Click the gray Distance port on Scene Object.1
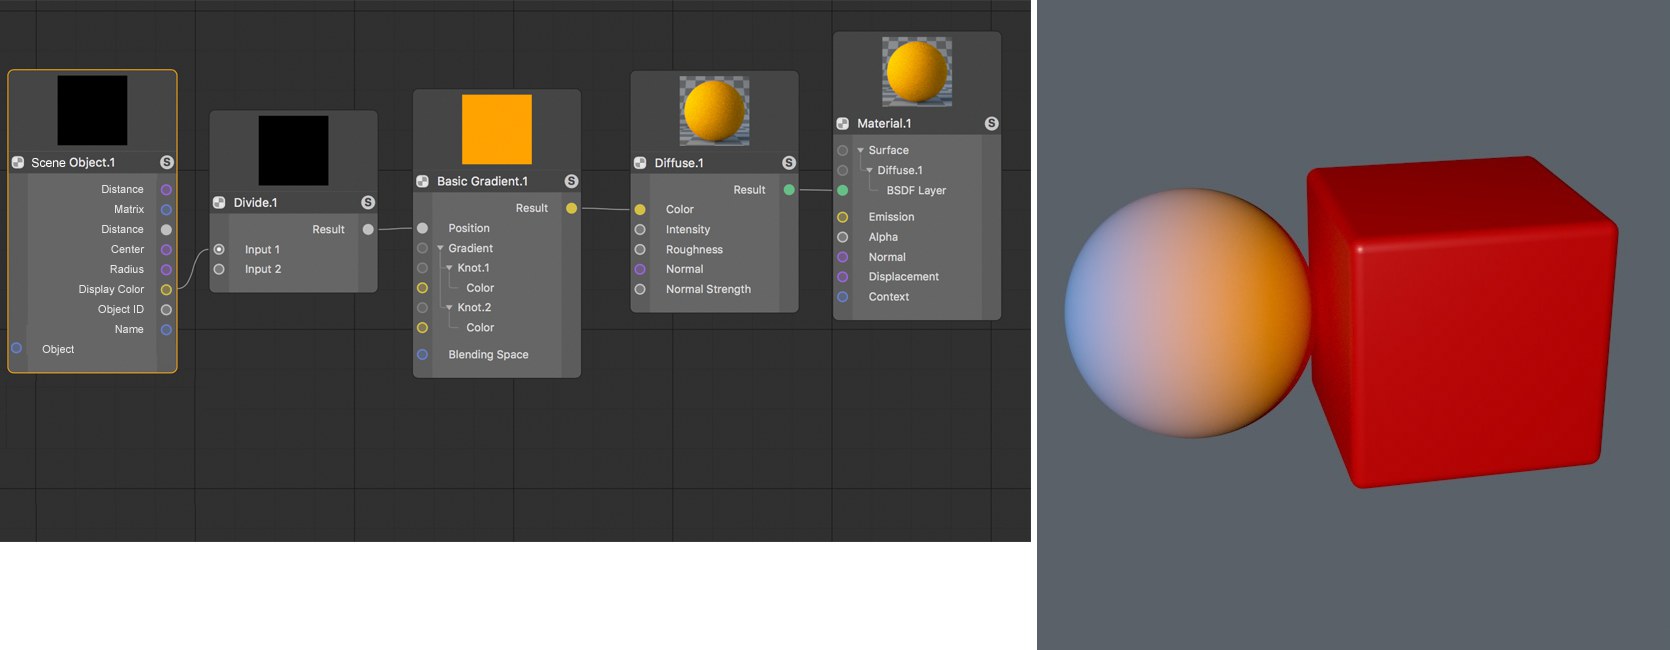This screenshot has height=650, width=1670. [x=166, y=229]
